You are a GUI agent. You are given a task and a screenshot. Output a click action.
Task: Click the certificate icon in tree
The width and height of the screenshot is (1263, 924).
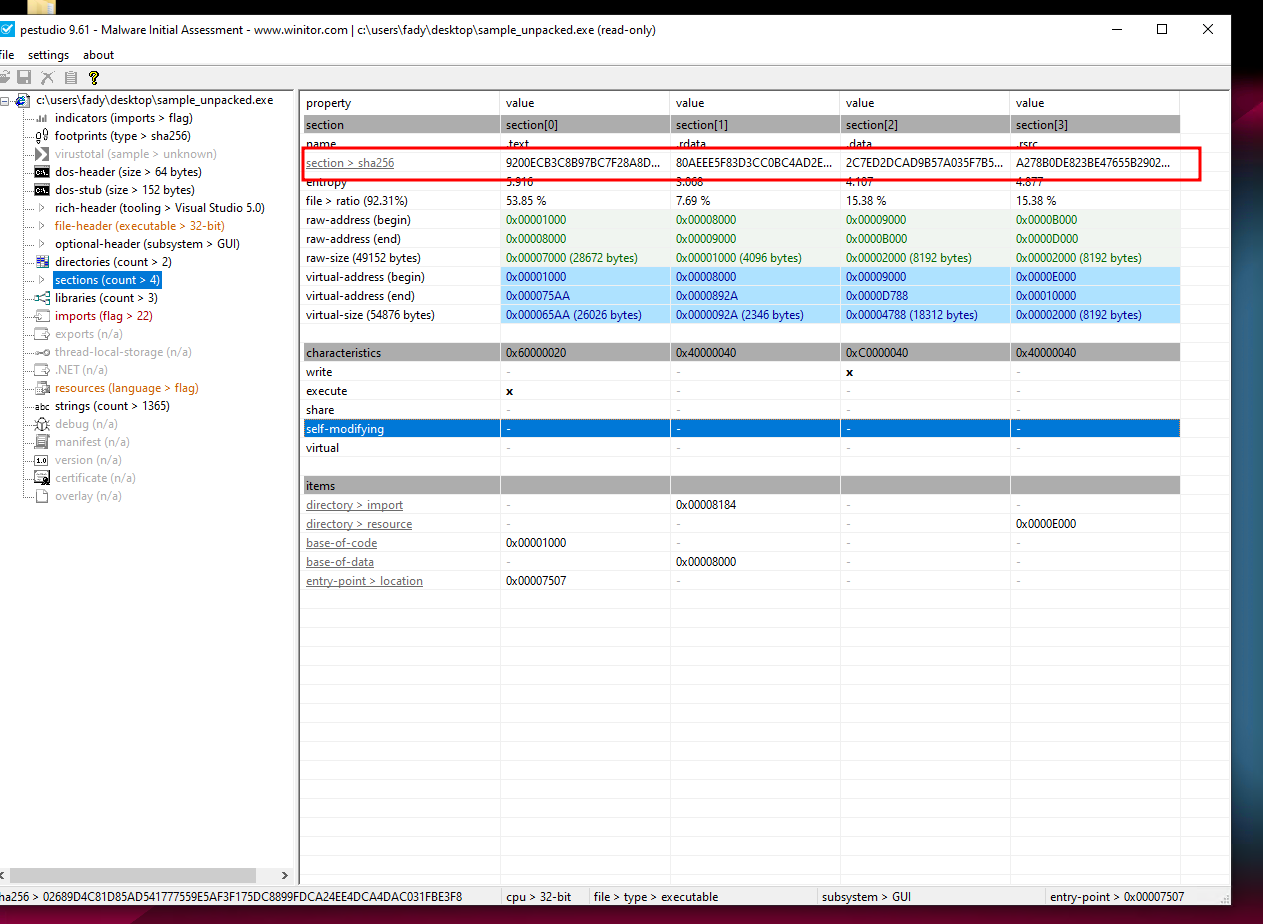click(x=42, y=478)
